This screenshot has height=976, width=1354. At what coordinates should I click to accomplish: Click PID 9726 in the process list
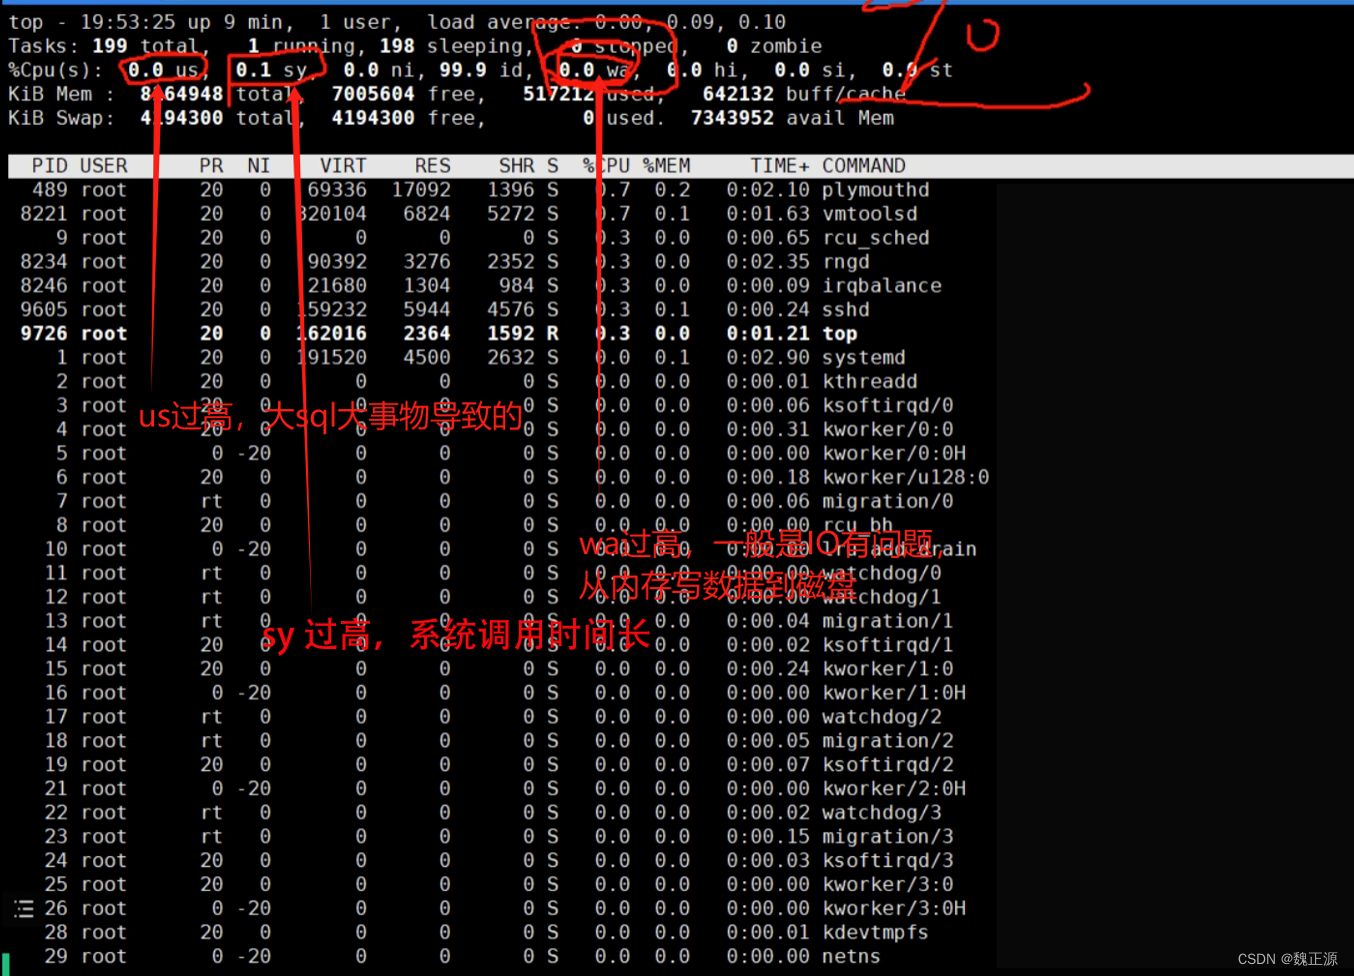click(44, 334)
